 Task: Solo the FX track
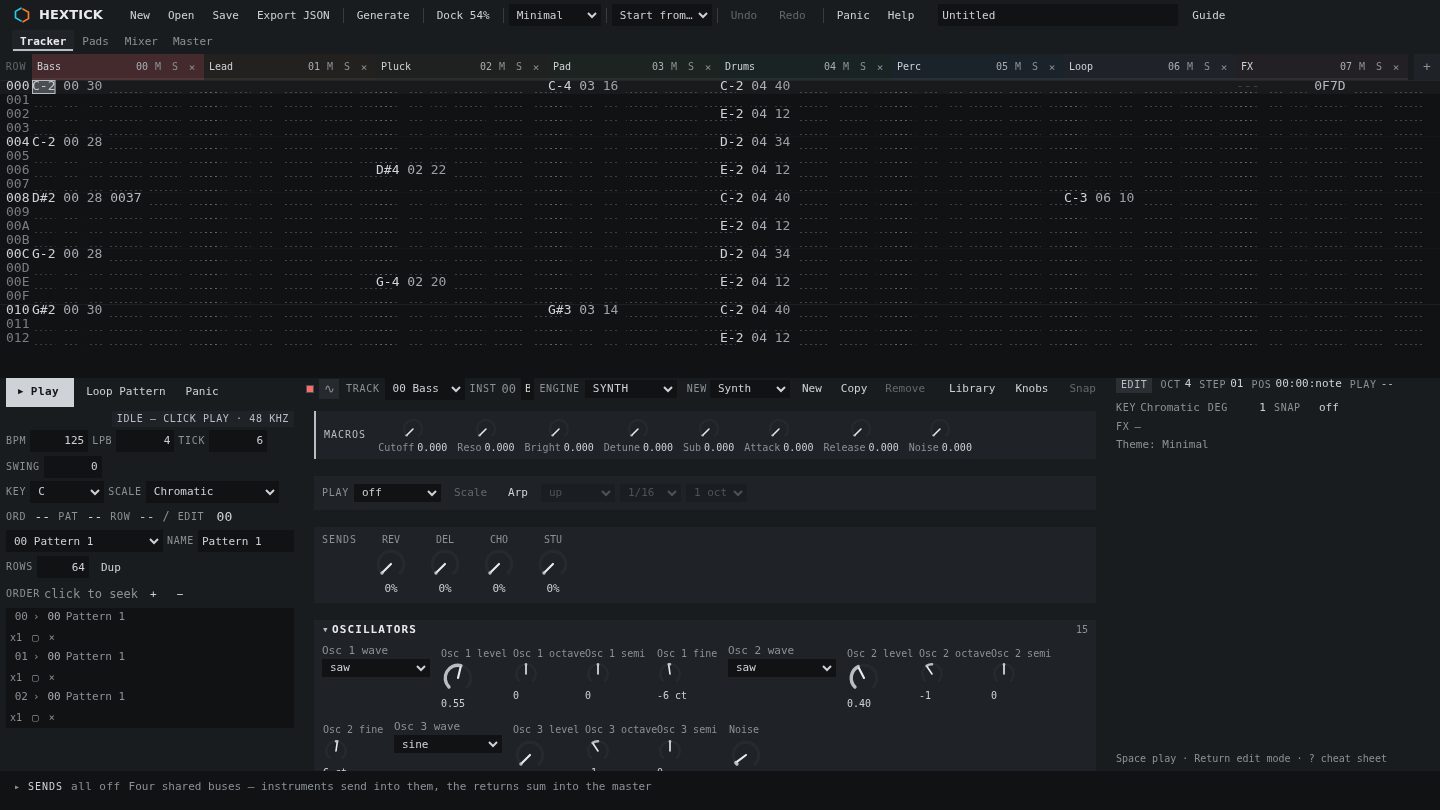click(1378, 67)
